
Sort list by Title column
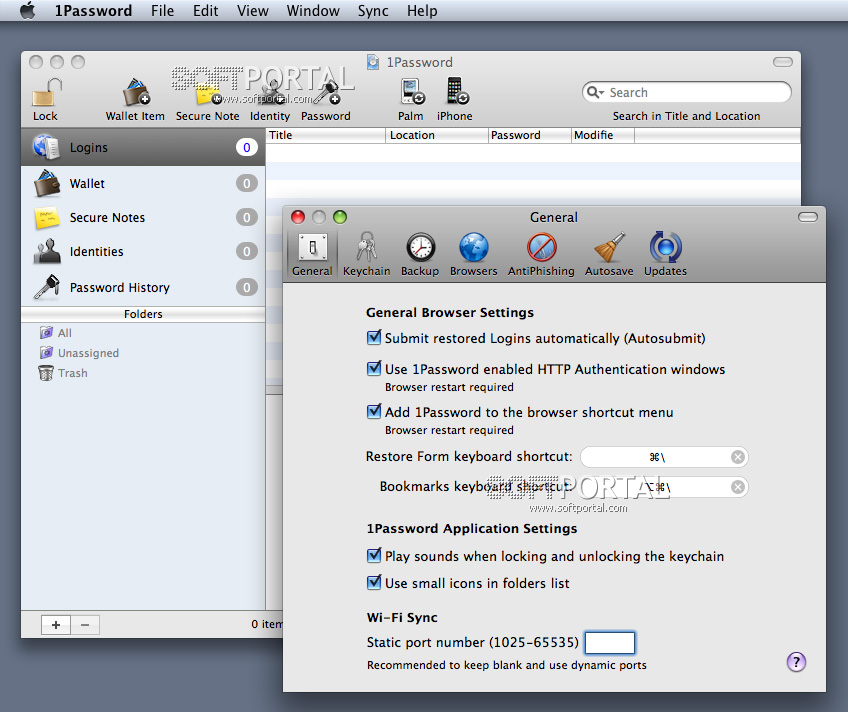[x=326, y=135]
